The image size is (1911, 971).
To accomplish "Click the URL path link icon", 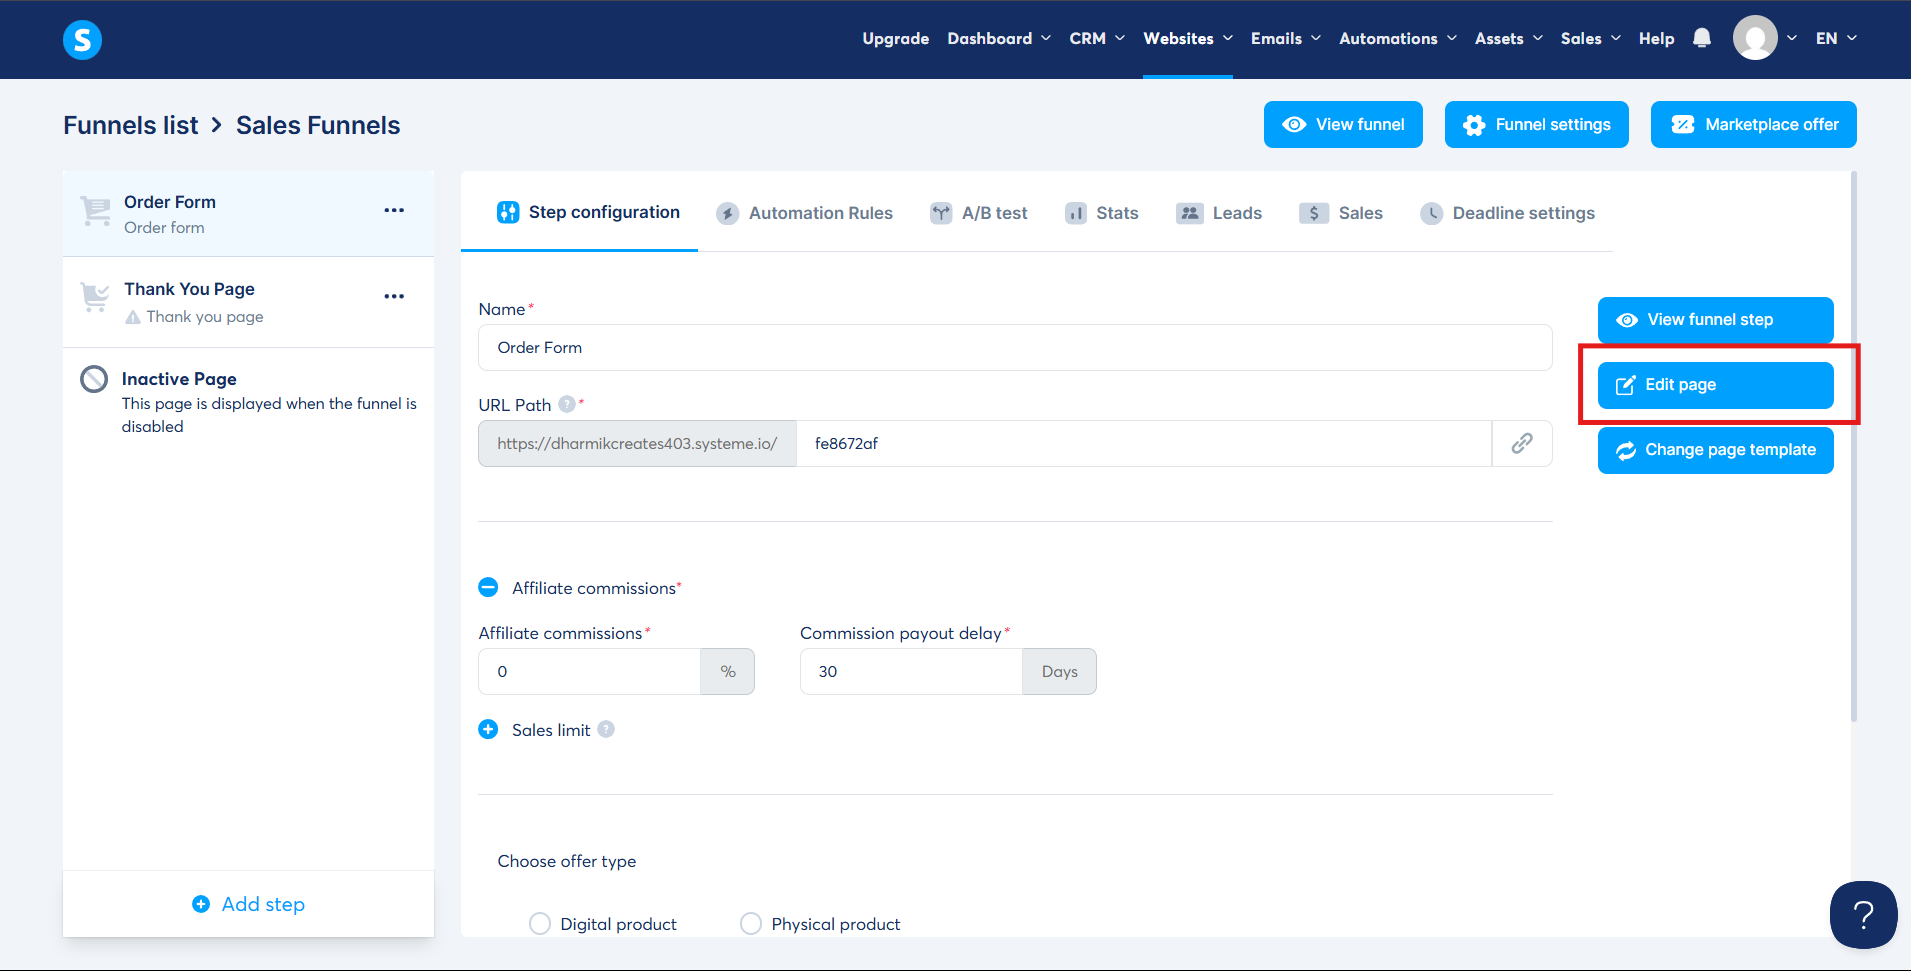I will point(1521,443).
